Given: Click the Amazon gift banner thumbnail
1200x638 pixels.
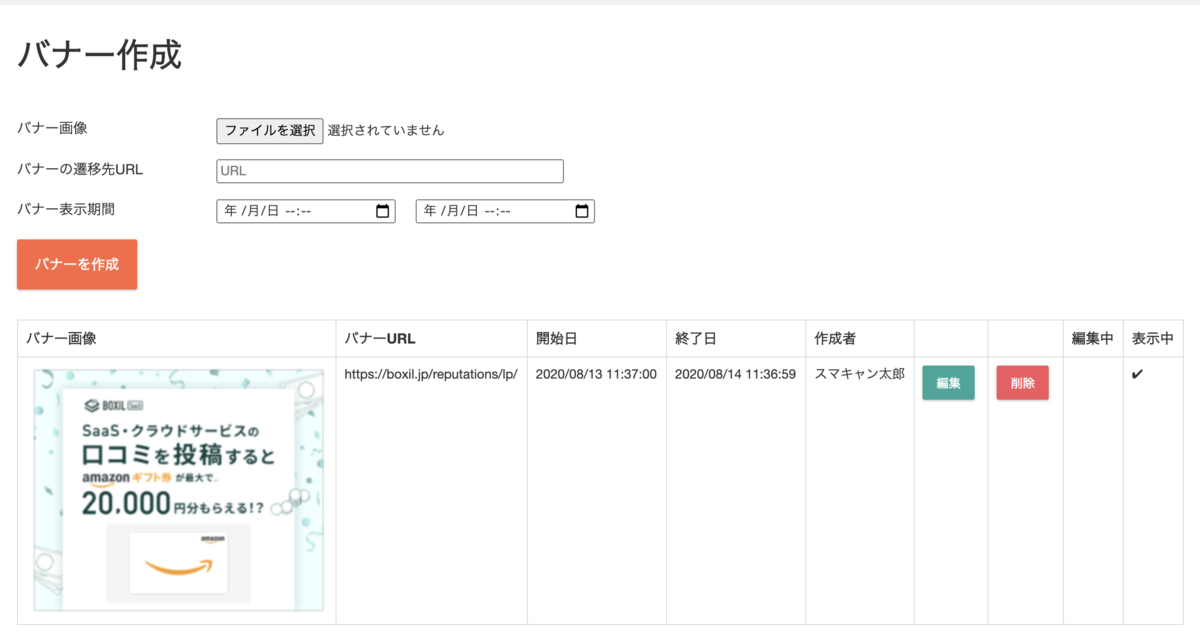Looking at the screenshot, I should (177, 490).
